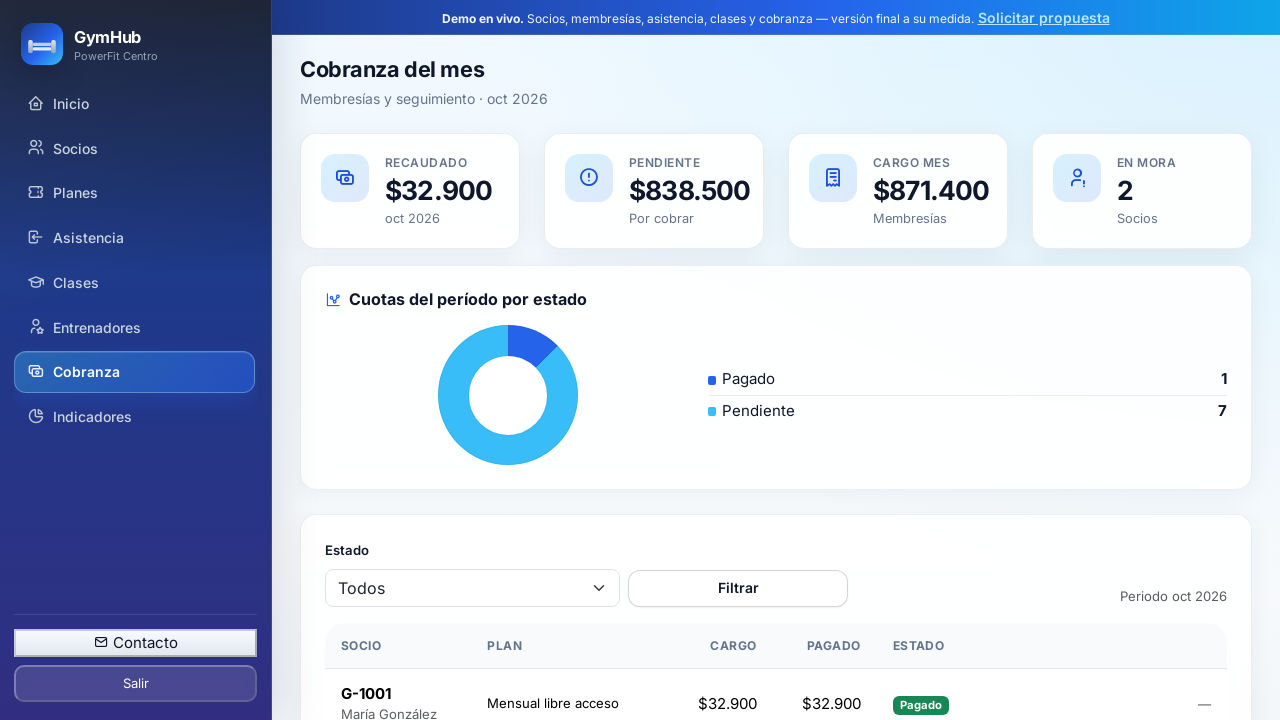The height and width of the screenshot is (720, 1280).
Task: Click the "Mensual libre acceso" plan cell
Action: point(553,704)
